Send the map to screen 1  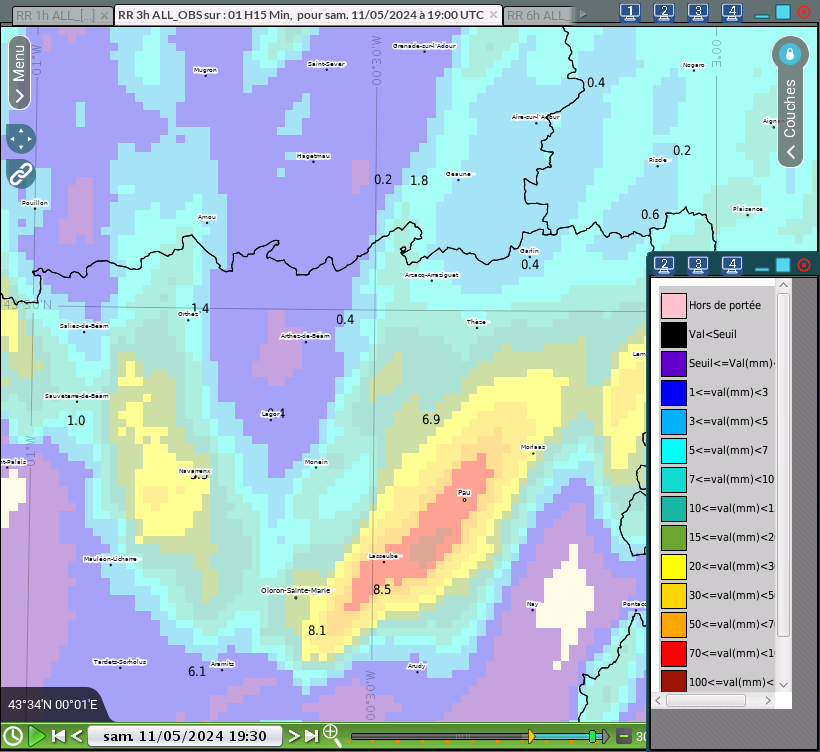coord(630,12)
